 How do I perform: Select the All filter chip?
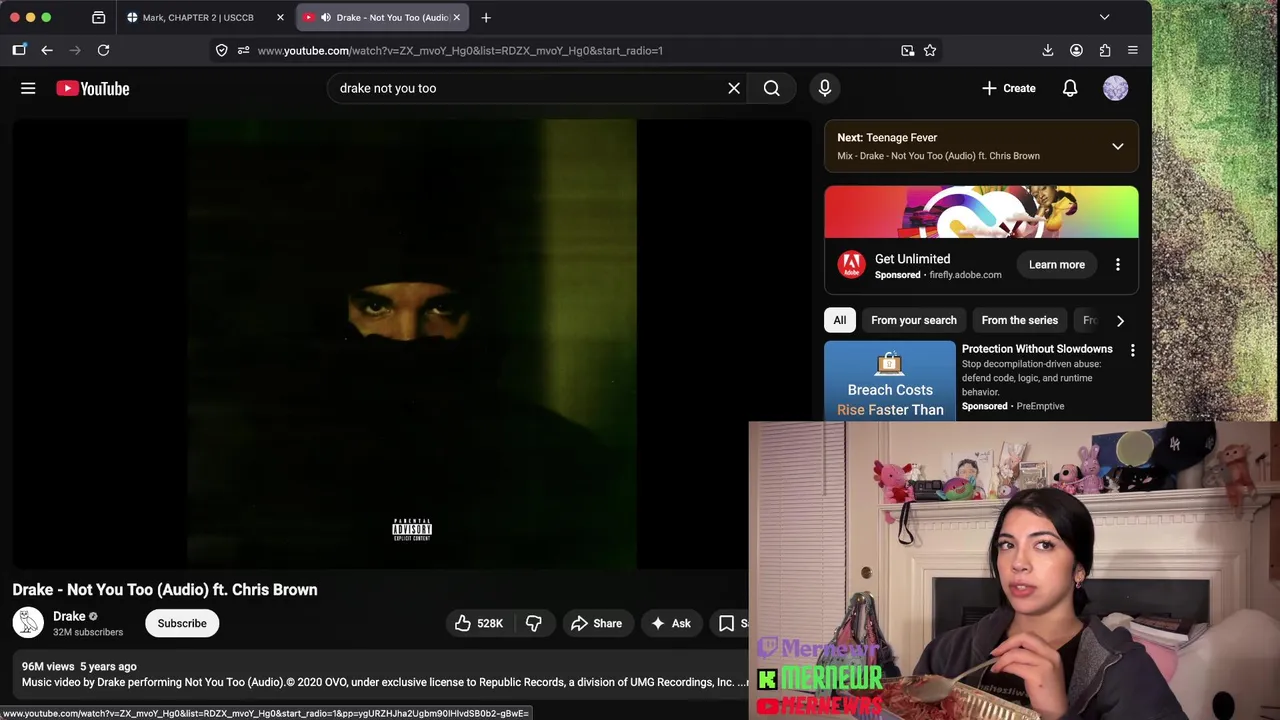point(840,320)
